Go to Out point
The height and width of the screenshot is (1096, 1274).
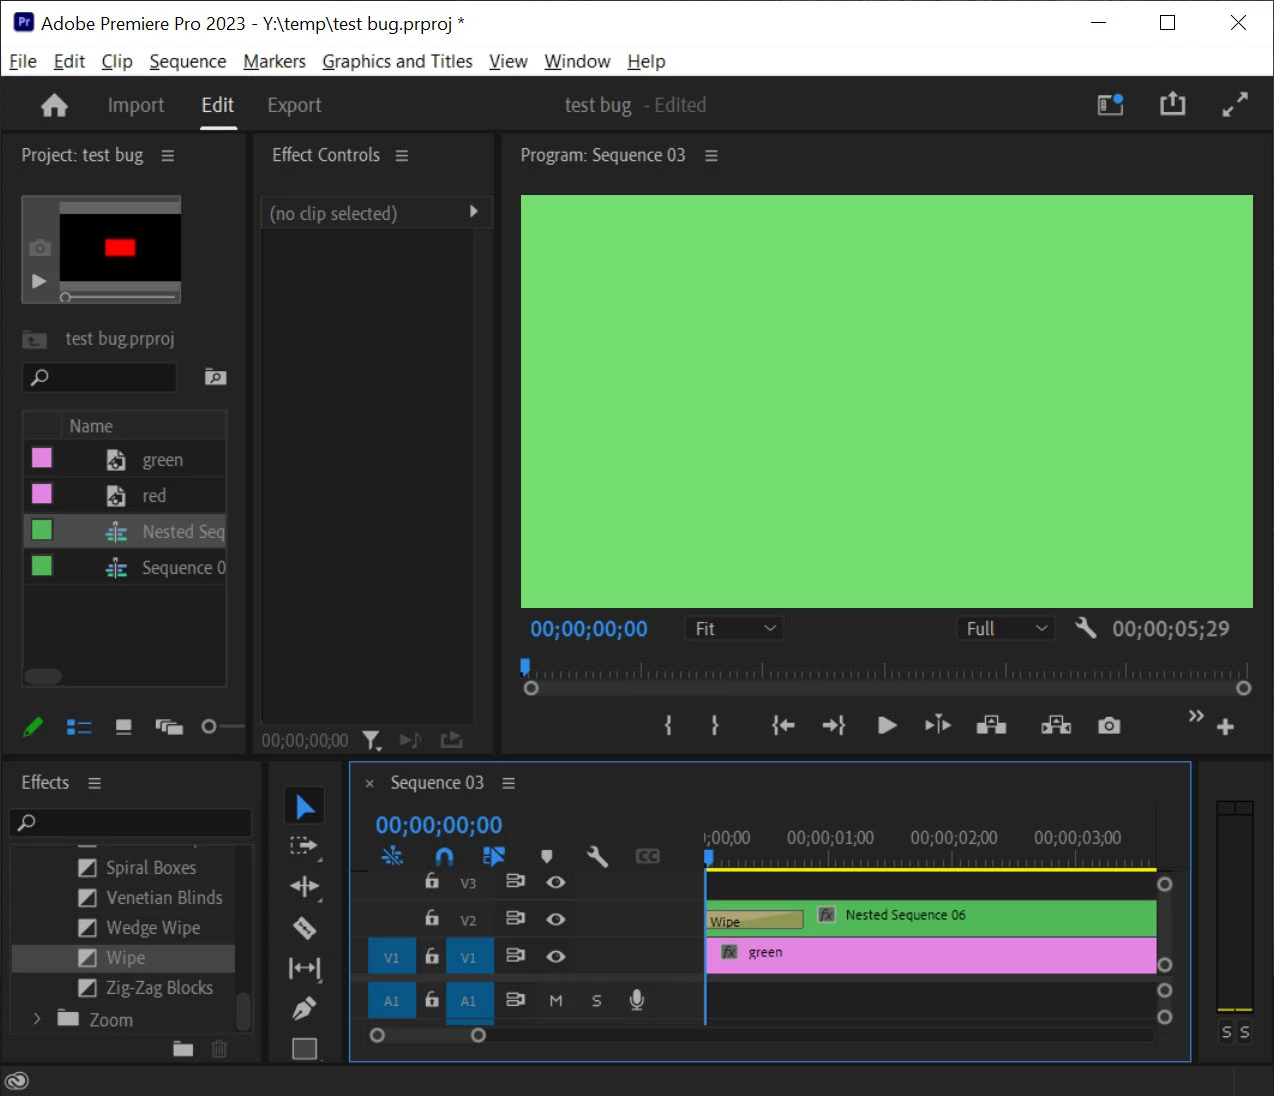click(x=834, y=725)
